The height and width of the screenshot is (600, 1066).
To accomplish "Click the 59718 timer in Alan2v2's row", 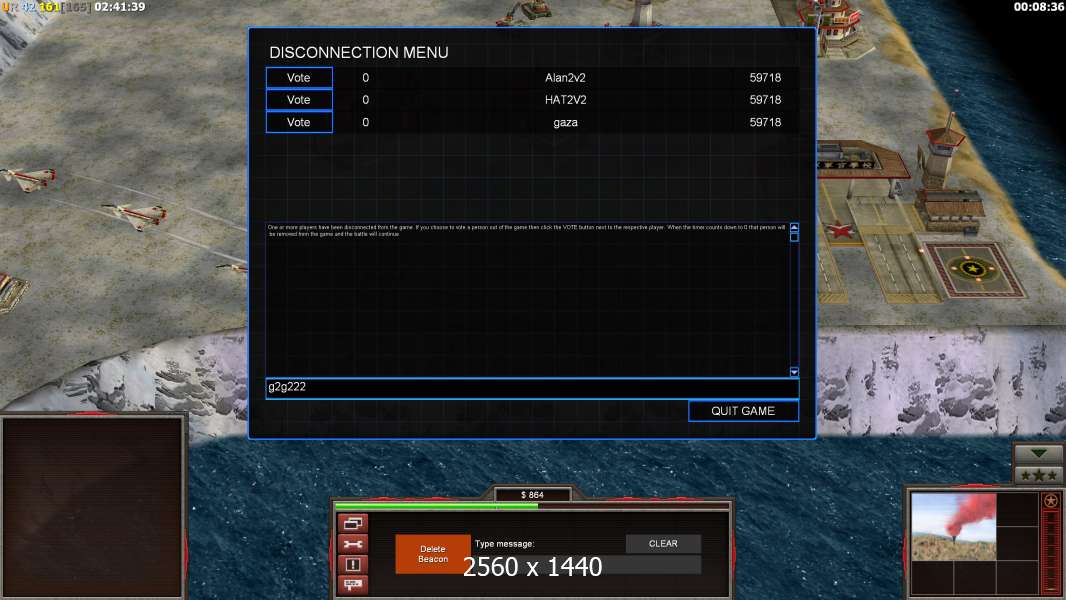I will tap(765, 77).
